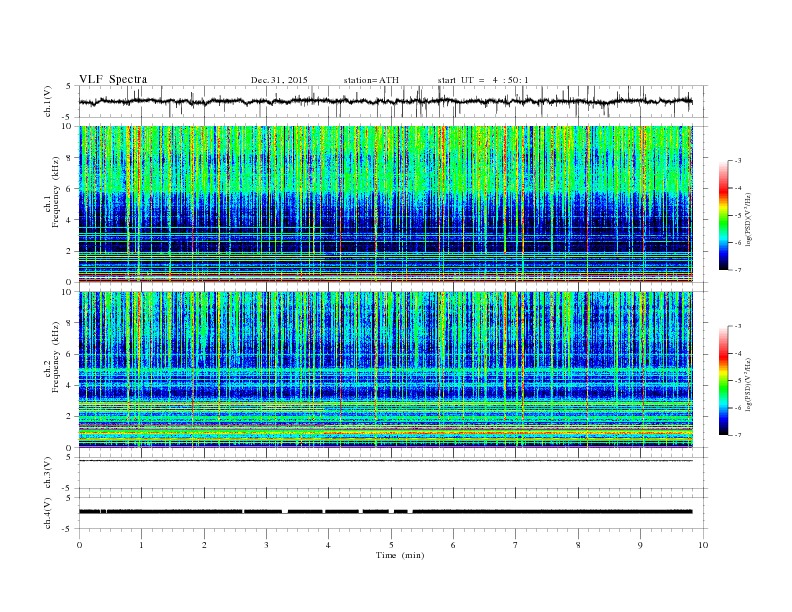Click time-axis tick label "0"

79,545
